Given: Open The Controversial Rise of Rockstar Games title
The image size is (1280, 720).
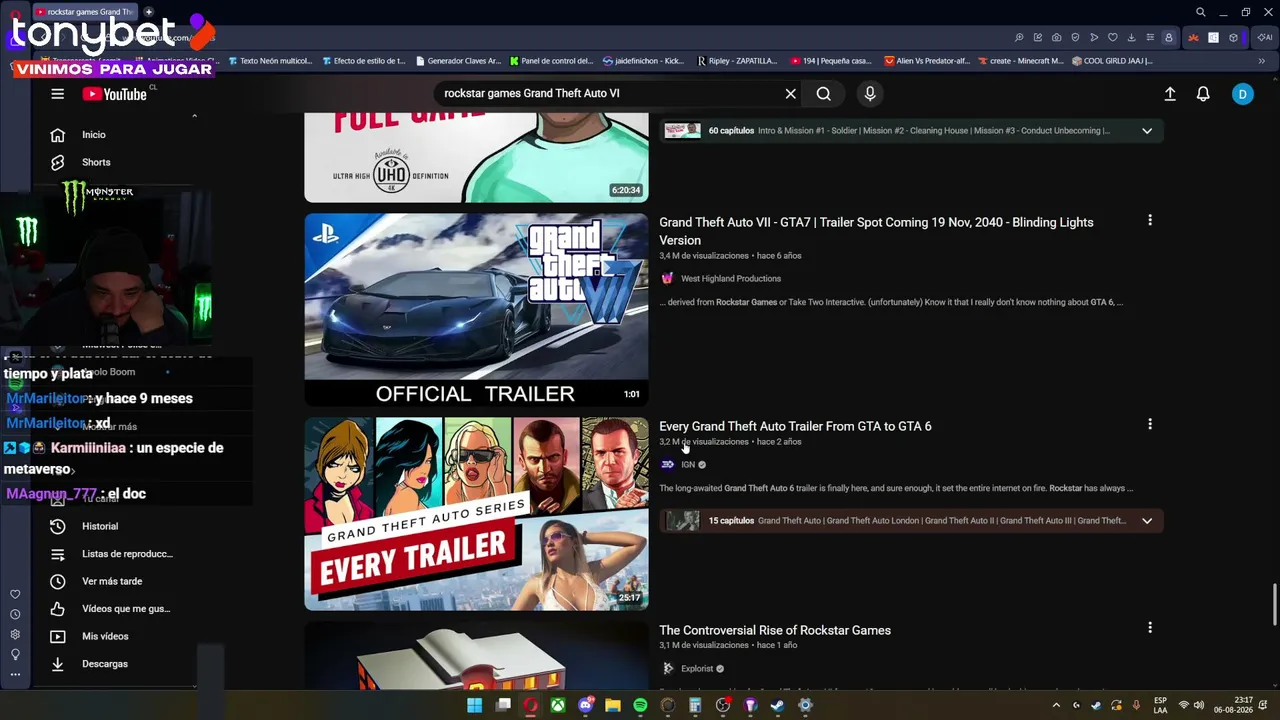Looking at the screenshot, I should point(775,630).
